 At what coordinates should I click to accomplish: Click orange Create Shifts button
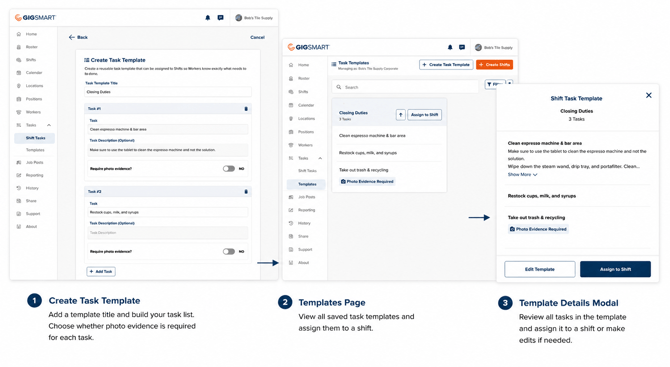point(494,65)
